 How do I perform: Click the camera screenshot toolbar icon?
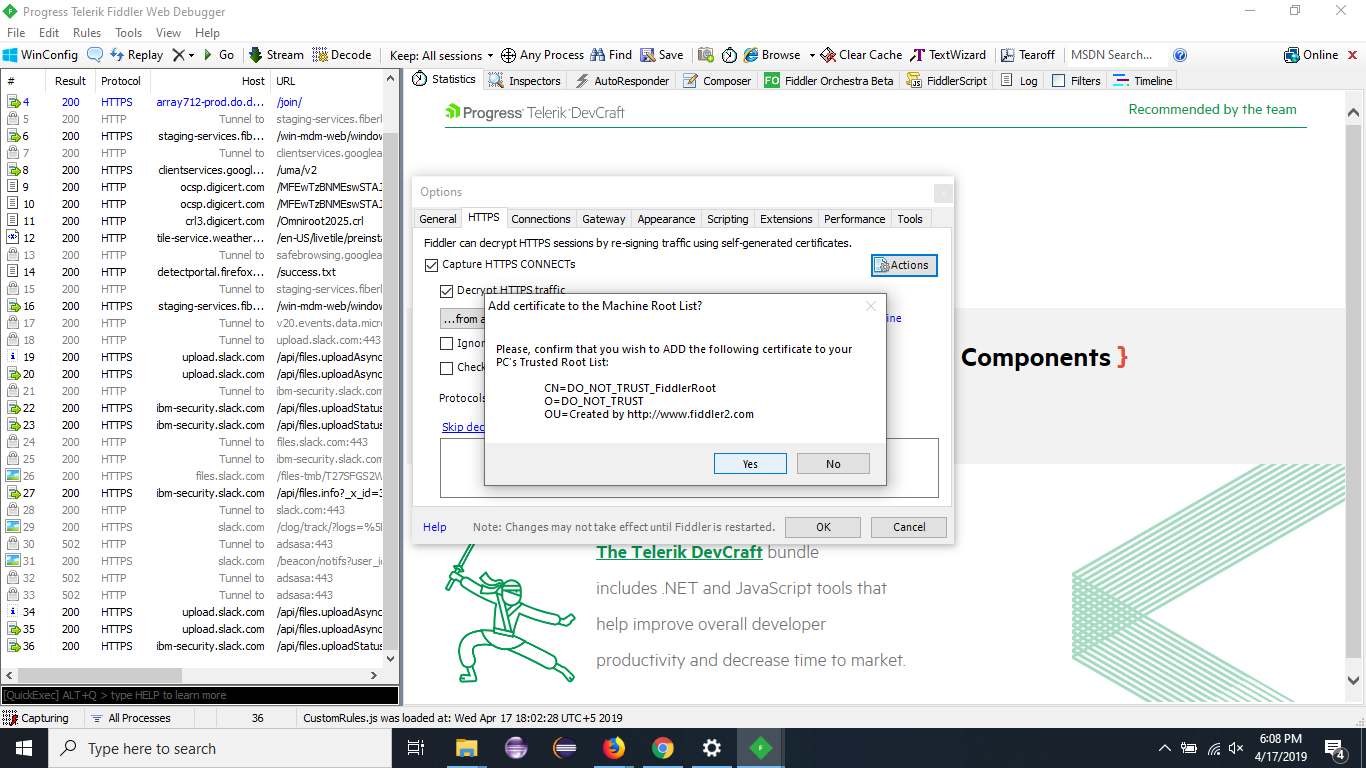coord(706,55)
